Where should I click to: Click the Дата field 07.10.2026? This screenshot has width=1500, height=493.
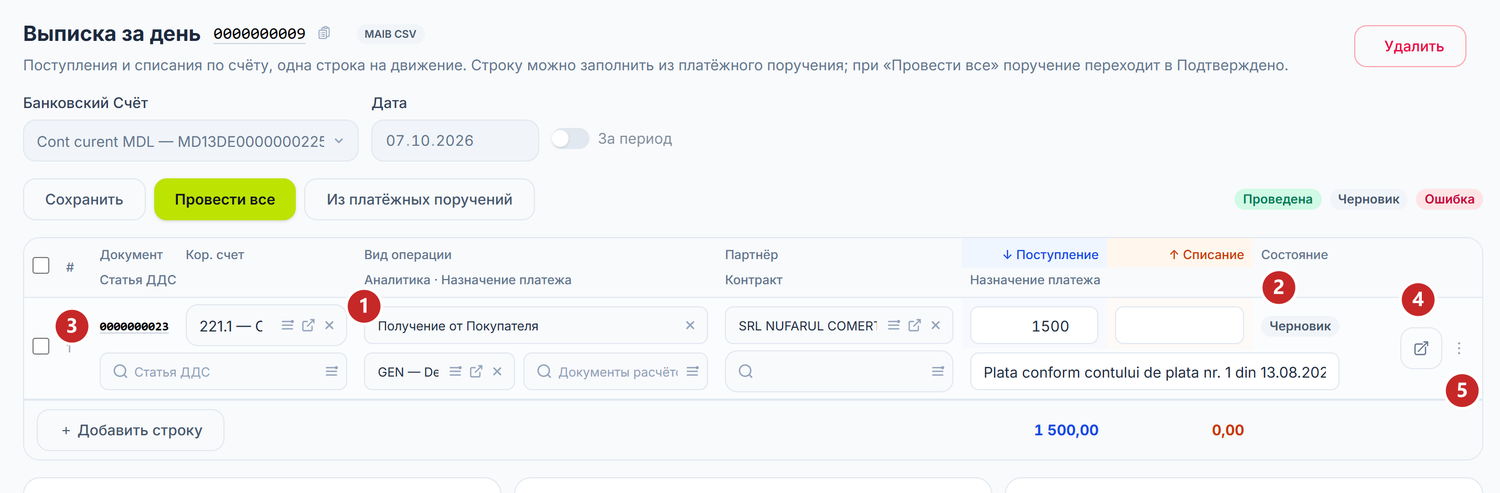tap(455, 141)
